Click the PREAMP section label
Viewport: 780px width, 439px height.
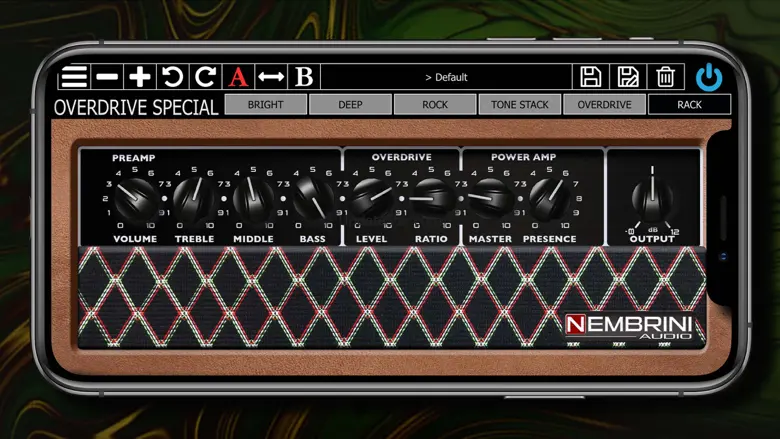pos(133,158)
